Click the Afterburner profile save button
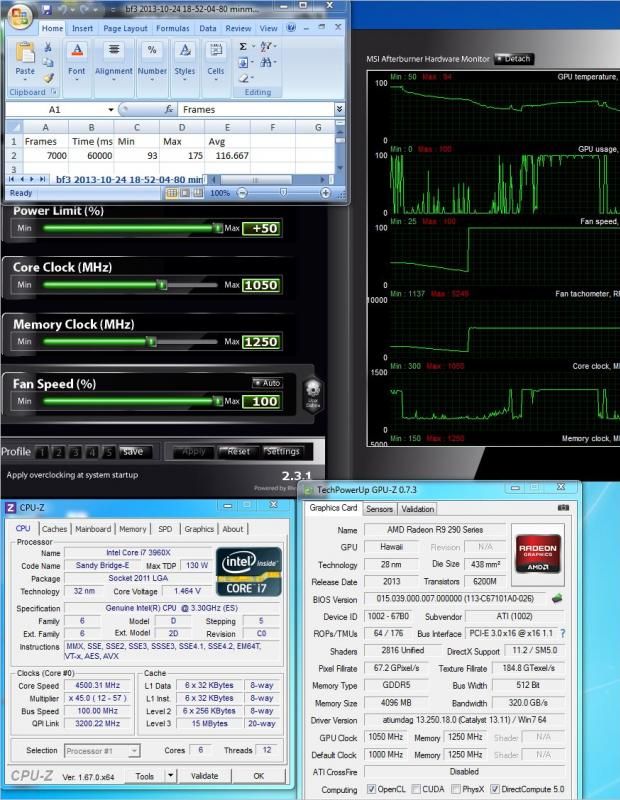 click(133, 452)
